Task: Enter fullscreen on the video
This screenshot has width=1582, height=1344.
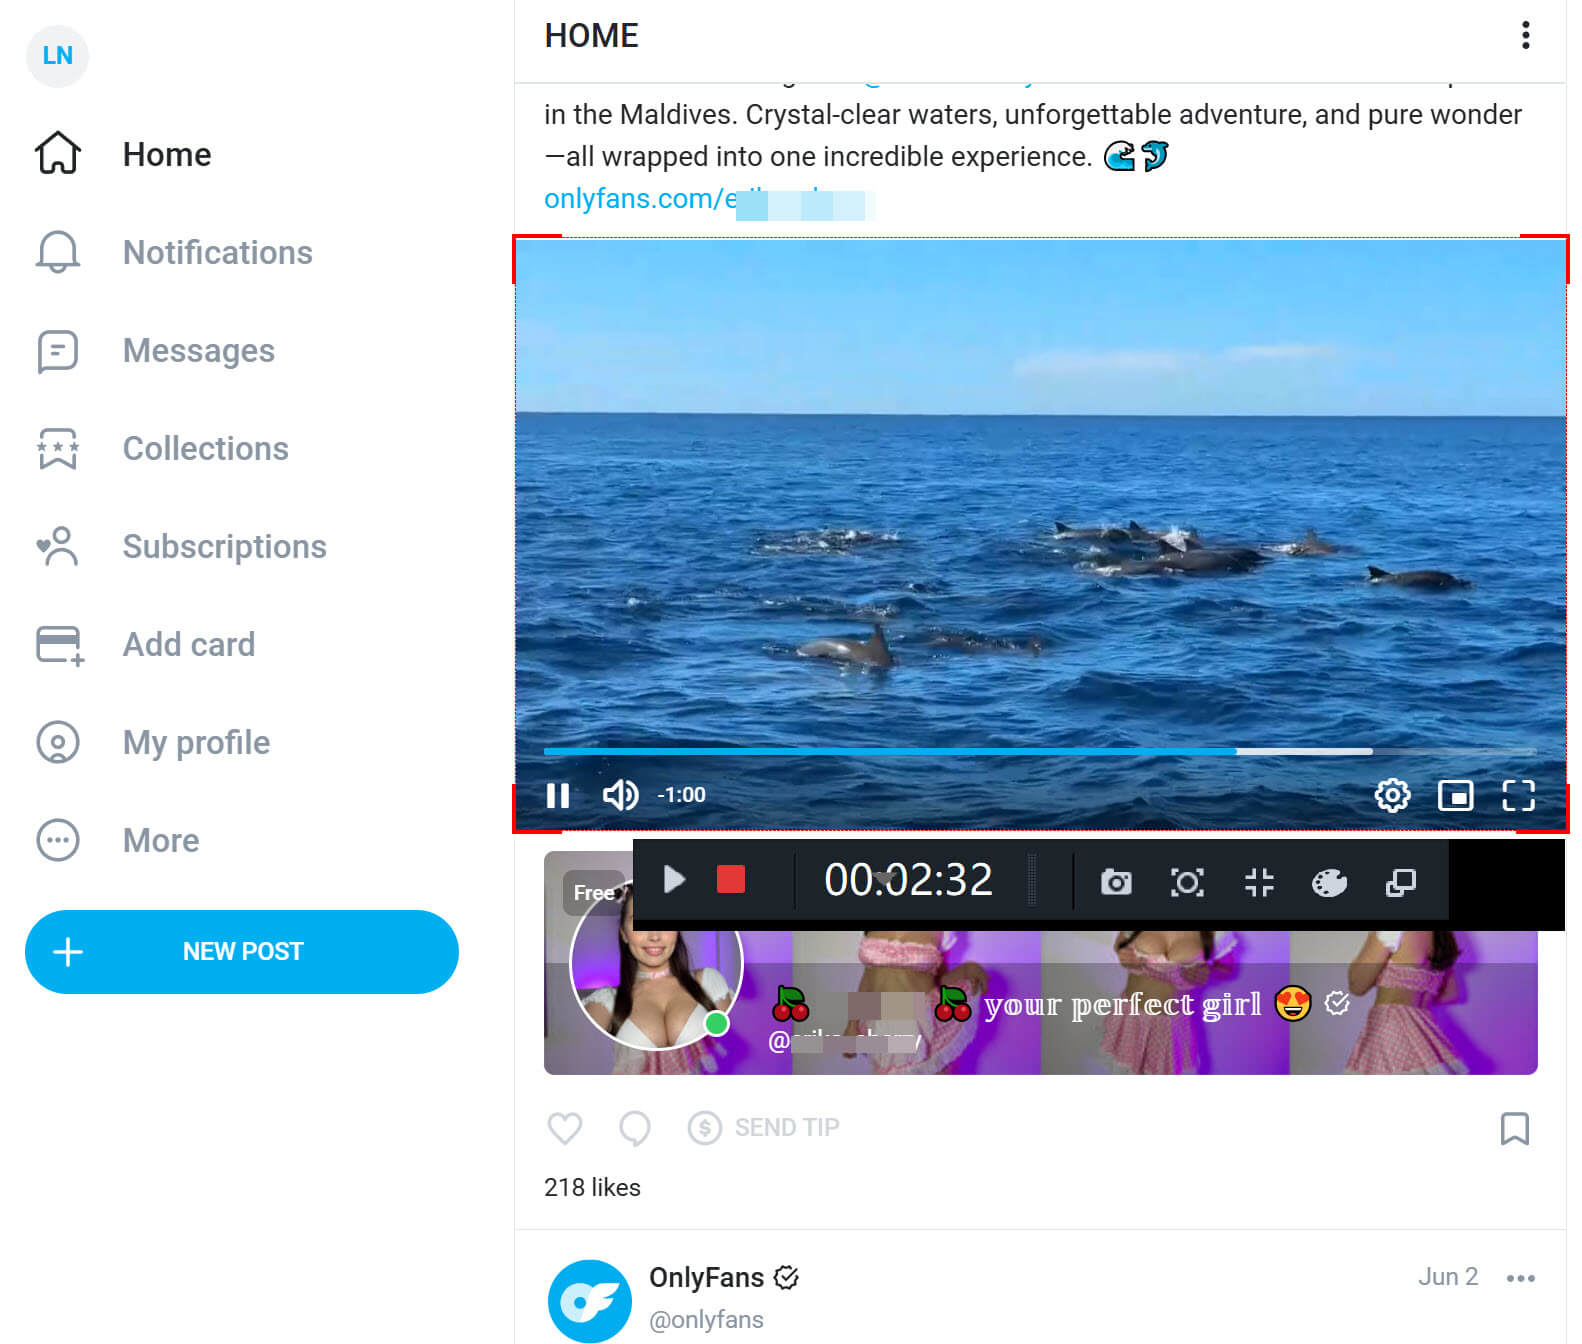Action: coord(1518,795)
